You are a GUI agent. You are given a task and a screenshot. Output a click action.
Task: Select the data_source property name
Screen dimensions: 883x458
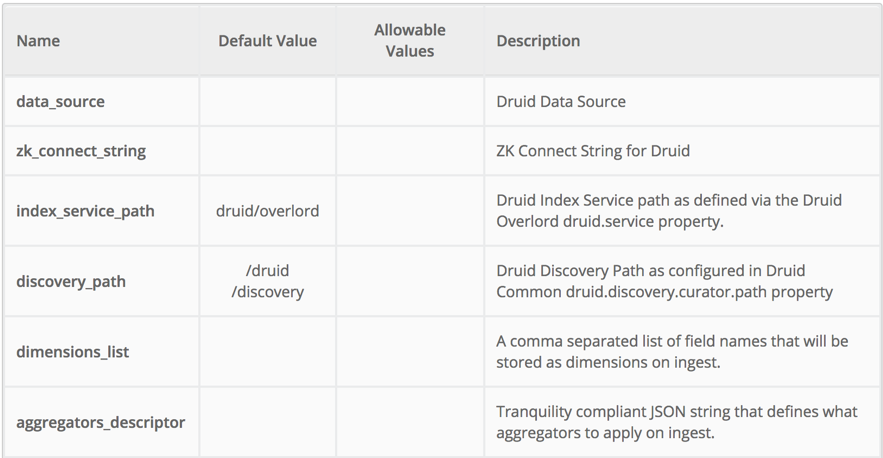(60, 101)
